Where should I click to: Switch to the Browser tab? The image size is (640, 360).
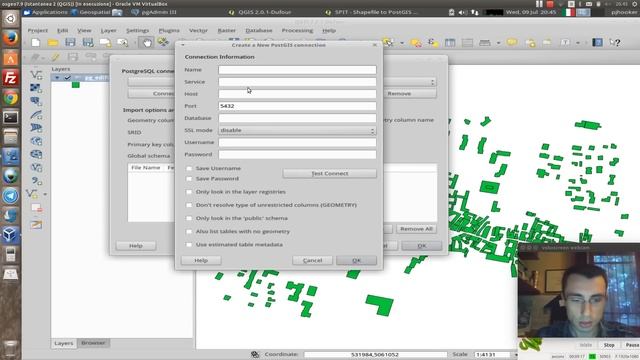pos(93,343)
